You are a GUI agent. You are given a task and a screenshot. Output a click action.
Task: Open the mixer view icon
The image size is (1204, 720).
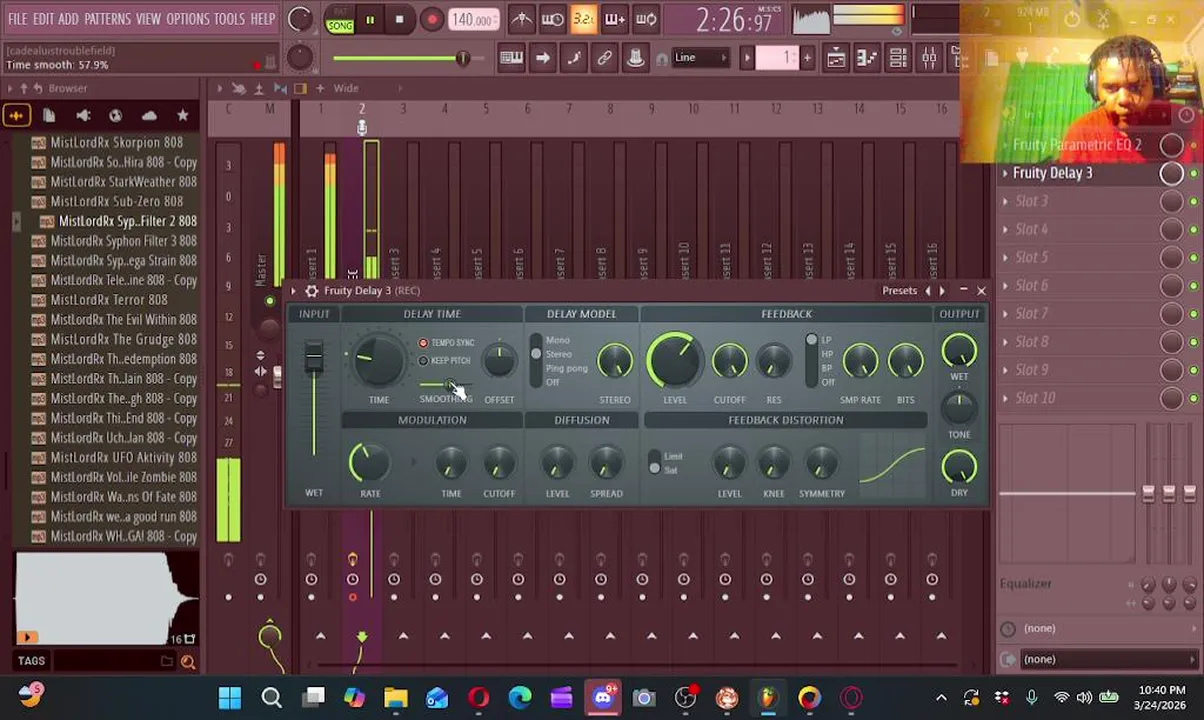[929, 58]
